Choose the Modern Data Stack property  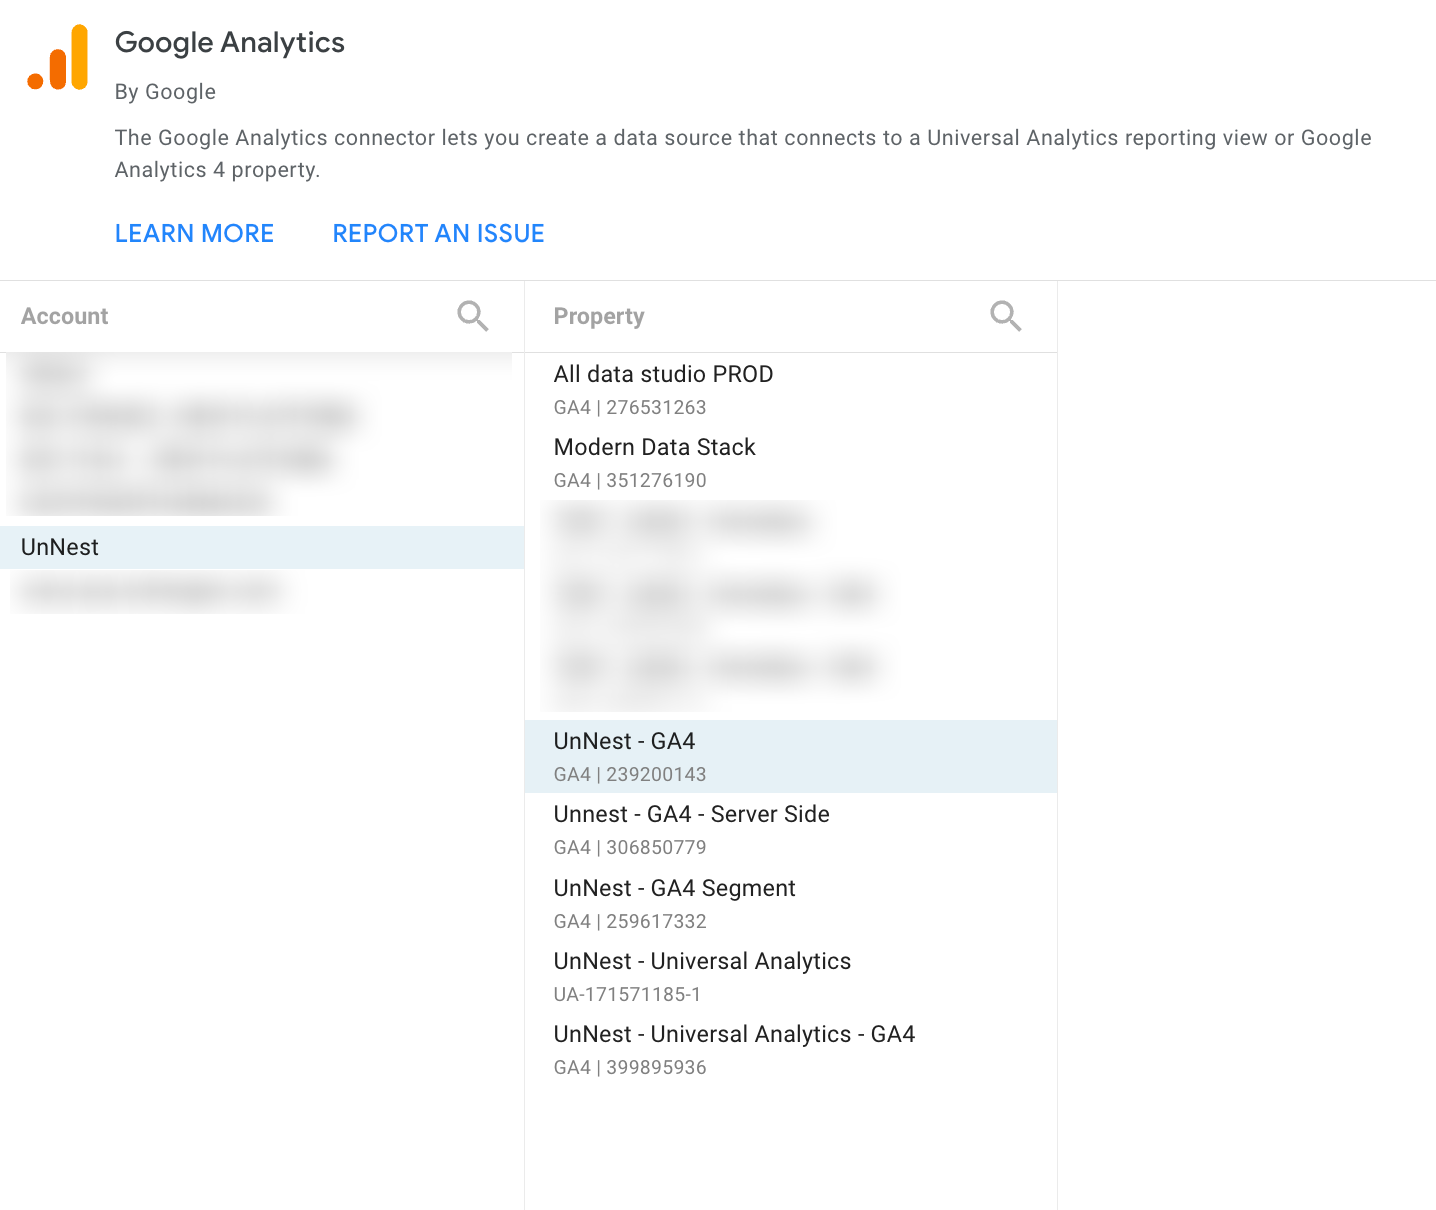[x=791, y=463]
